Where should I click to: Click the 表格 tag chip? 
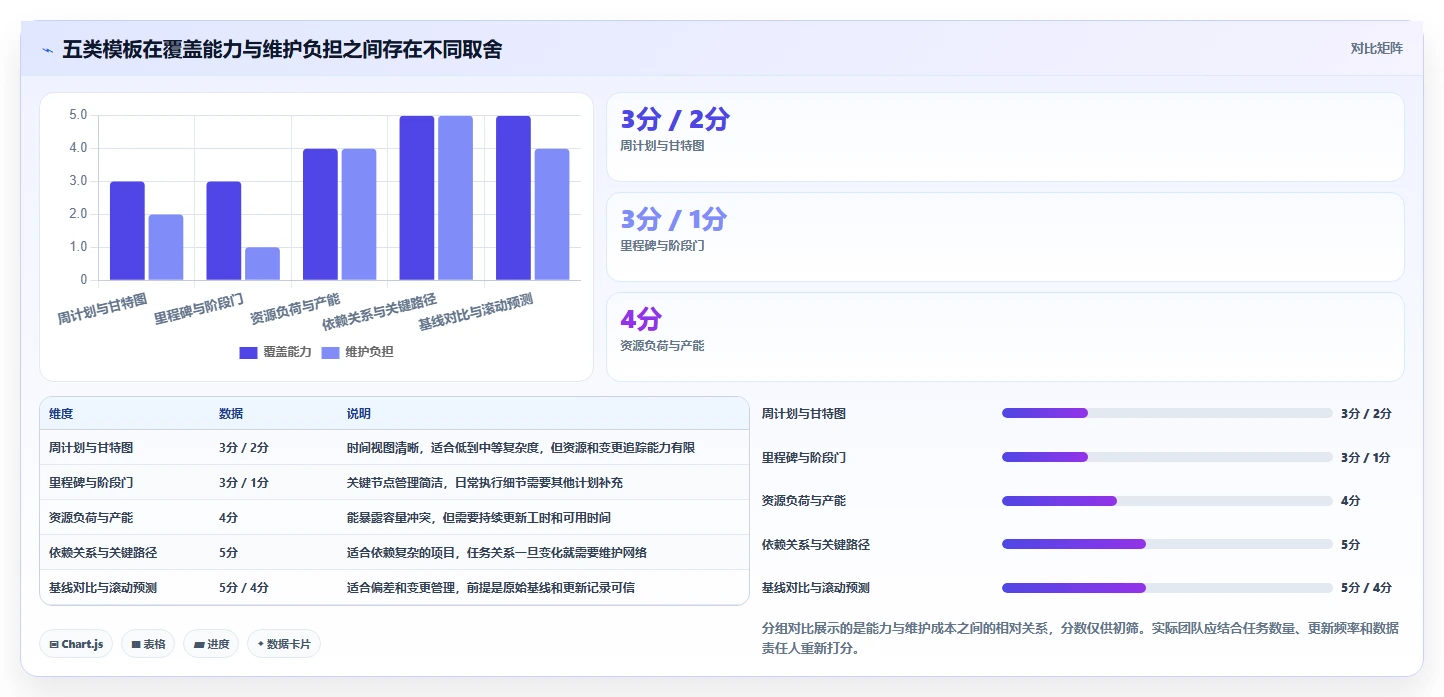pyautogui.click(x=148, y=644)
